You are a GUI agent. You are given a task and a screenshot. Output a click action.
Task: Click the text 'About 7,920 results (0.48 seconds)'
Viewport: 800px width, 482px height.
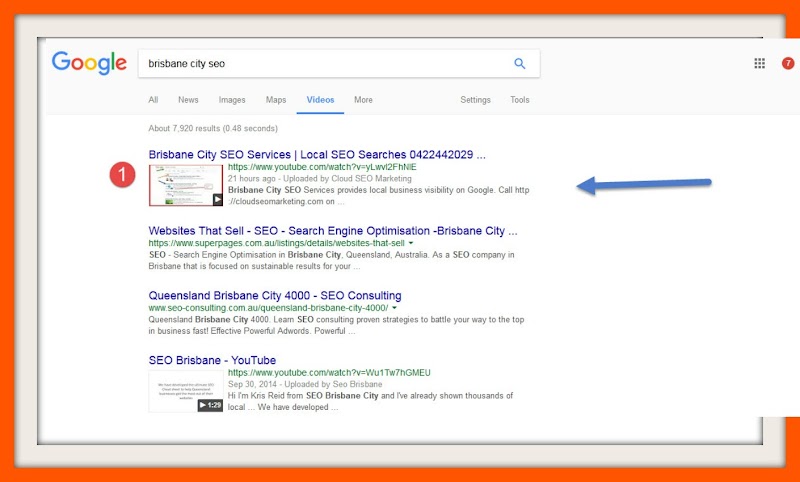[x=213, y=129]
